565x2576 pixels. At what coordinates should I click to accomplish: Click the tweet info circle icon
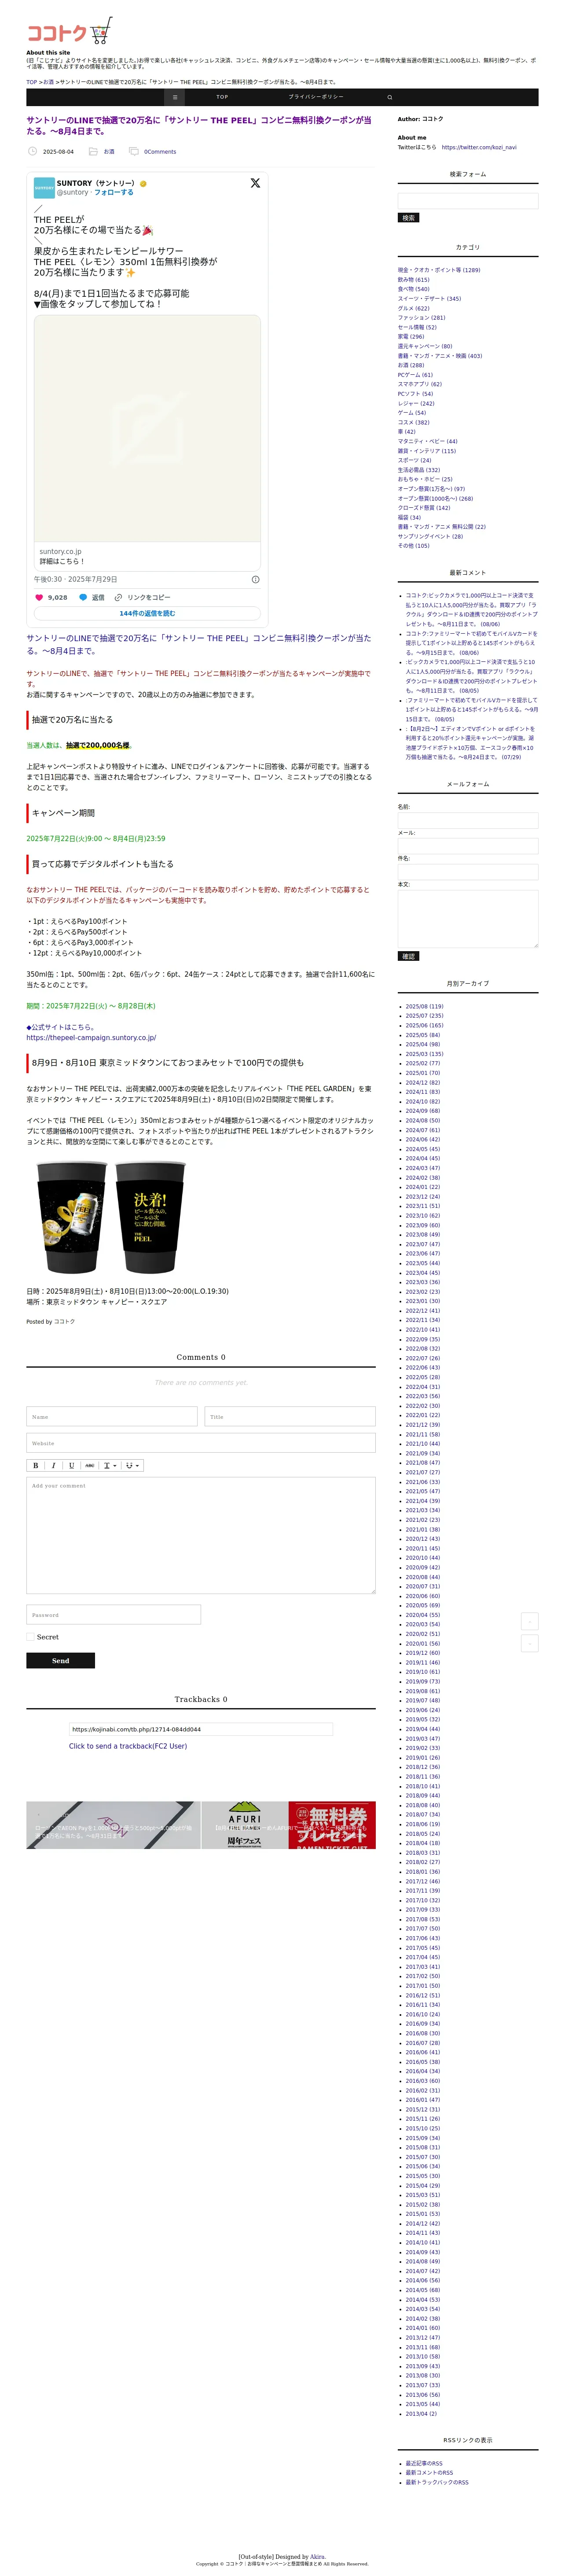(x=255, y=579)
